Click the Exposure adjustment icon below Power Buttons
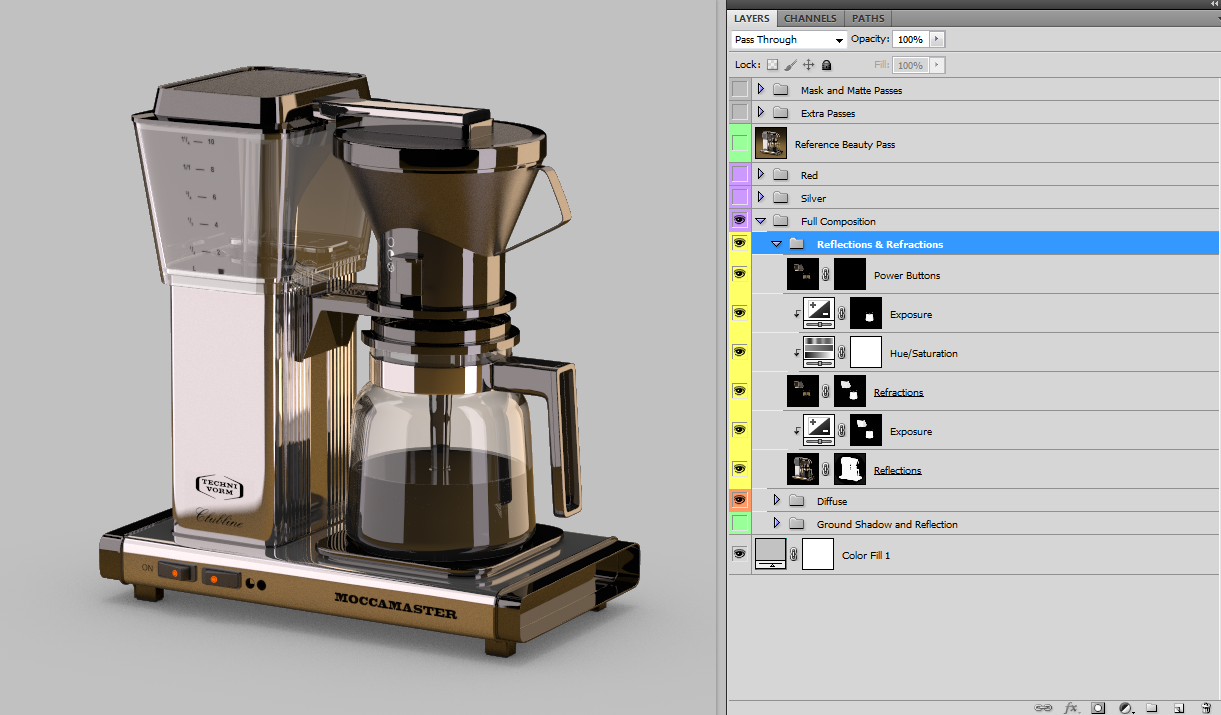 pos(820,314)
